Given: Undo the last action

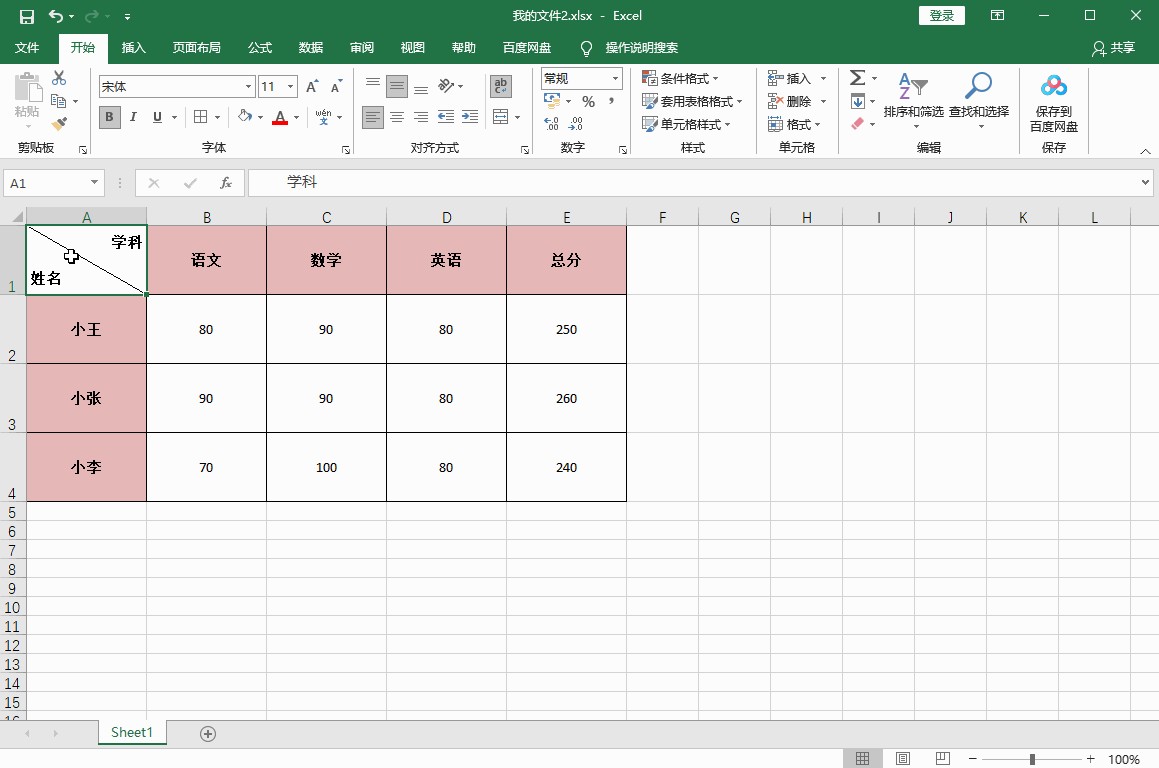Looking at the screenshot, I should point(56,16).
